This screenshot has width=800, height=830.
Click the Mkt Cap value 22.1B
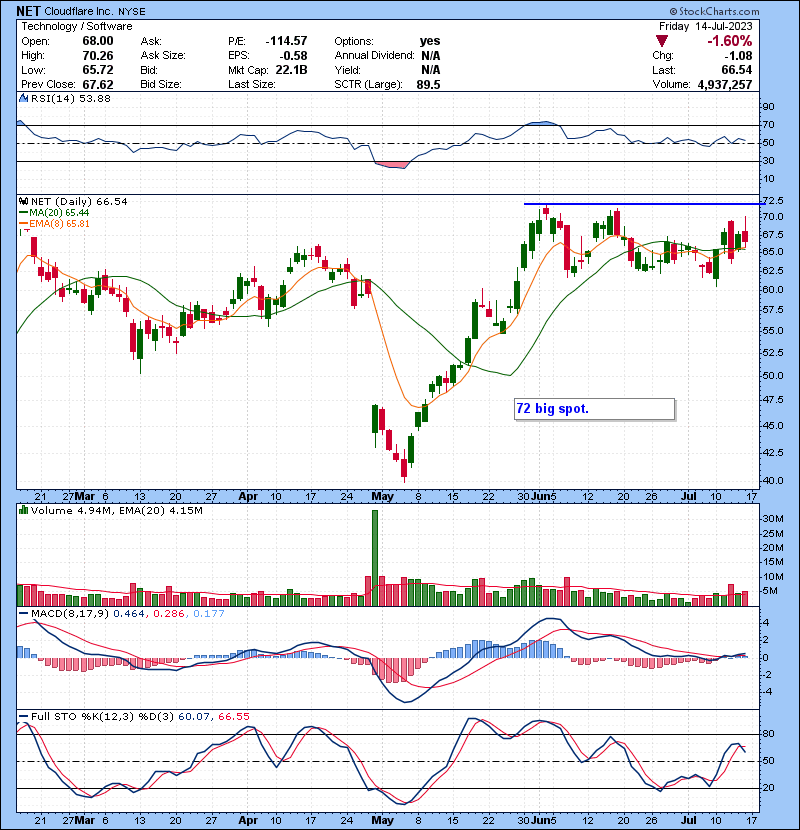coord(292,70)
